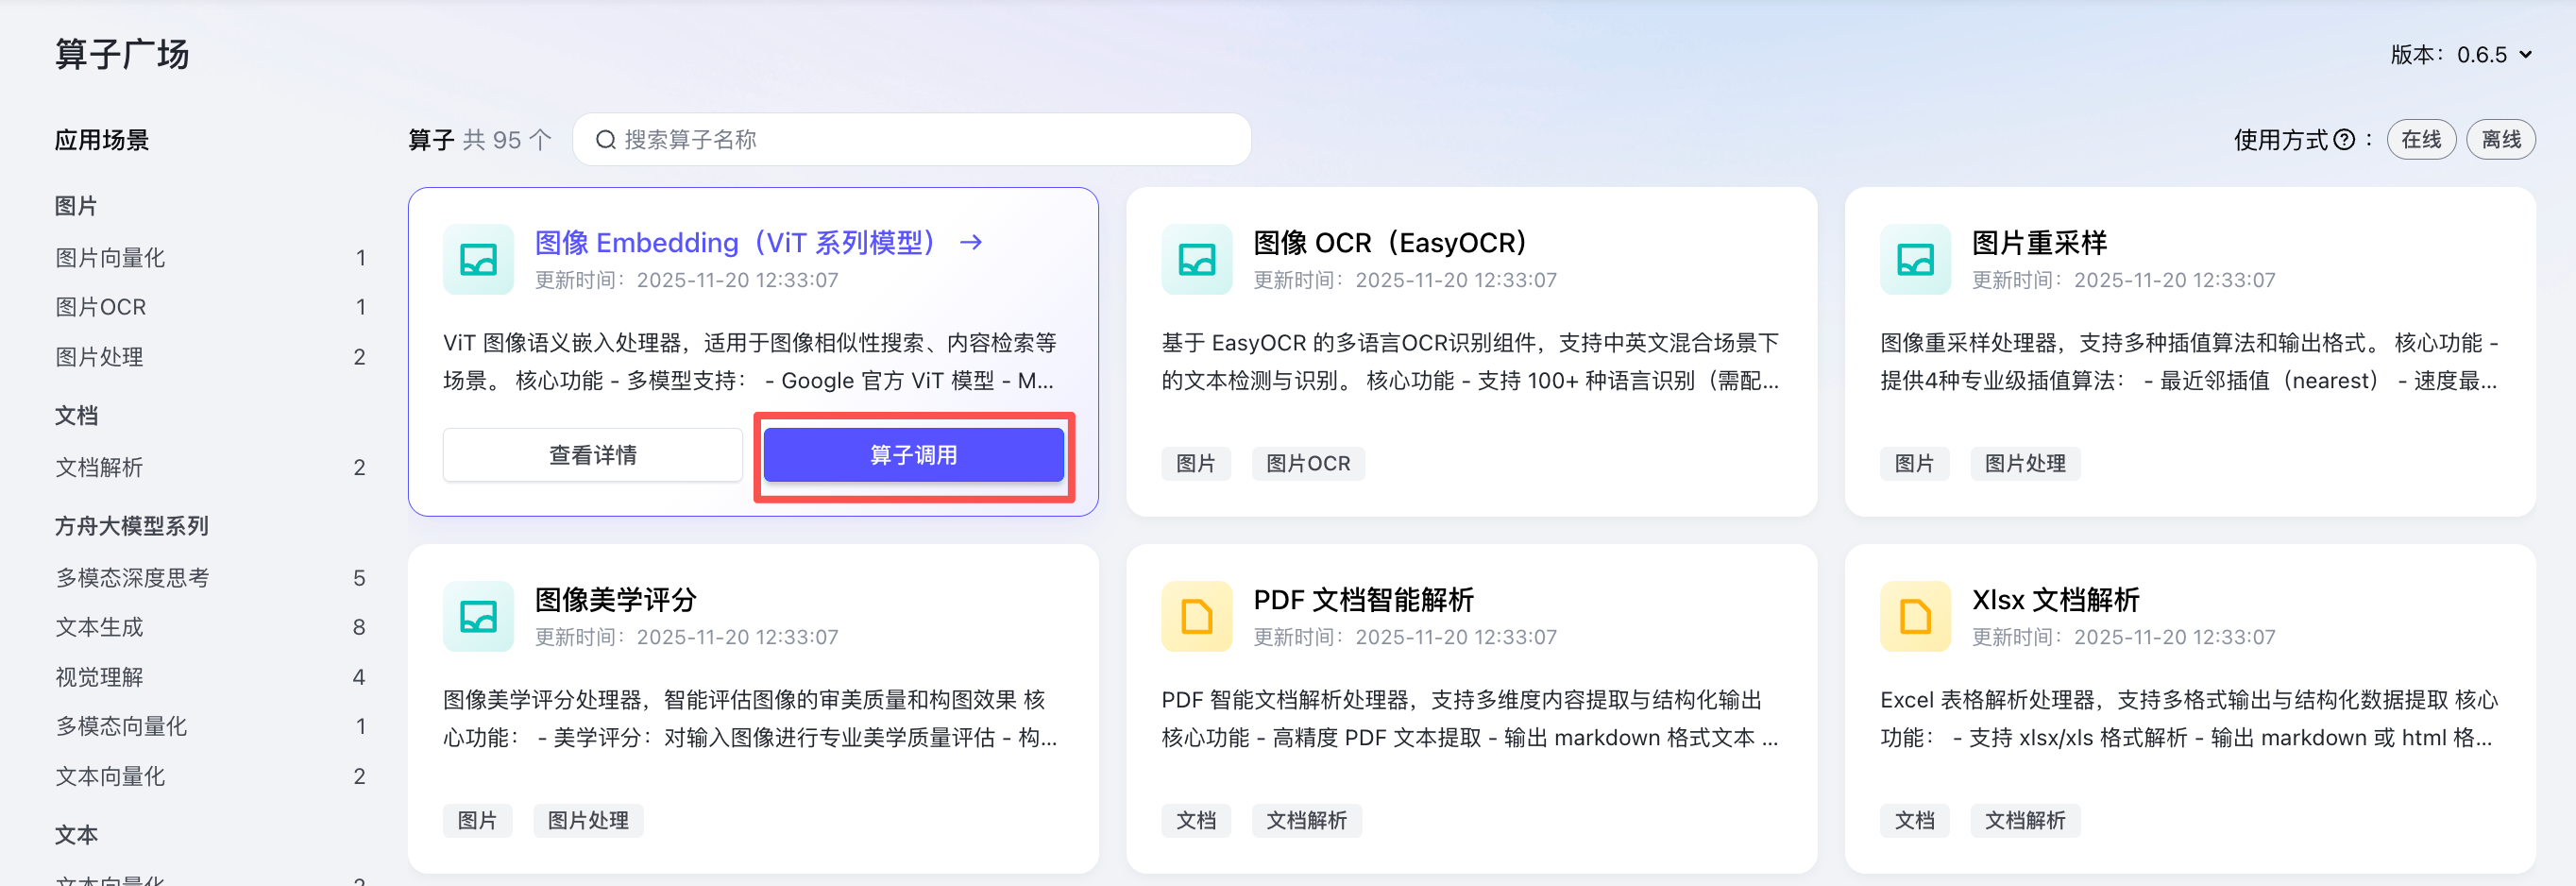Screen dimensions: 2576x886
Task: Click the 图片重采样 card image icon
Action: click(x=1915, y=260)
